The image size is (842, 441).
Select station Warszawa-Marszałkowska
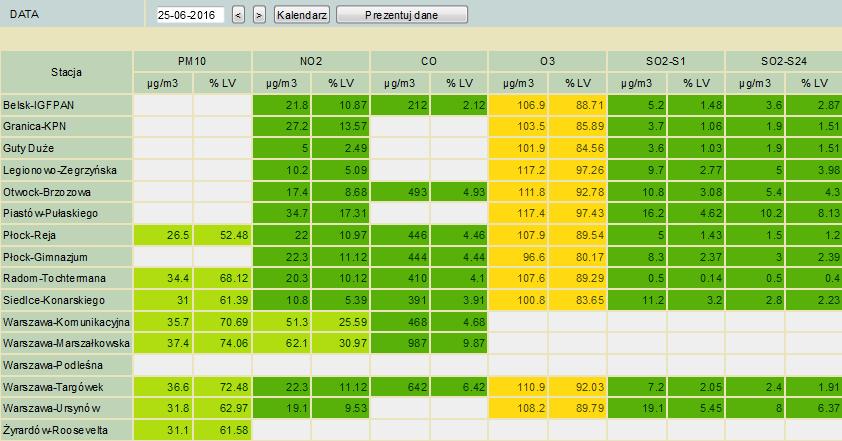[67, 343]
